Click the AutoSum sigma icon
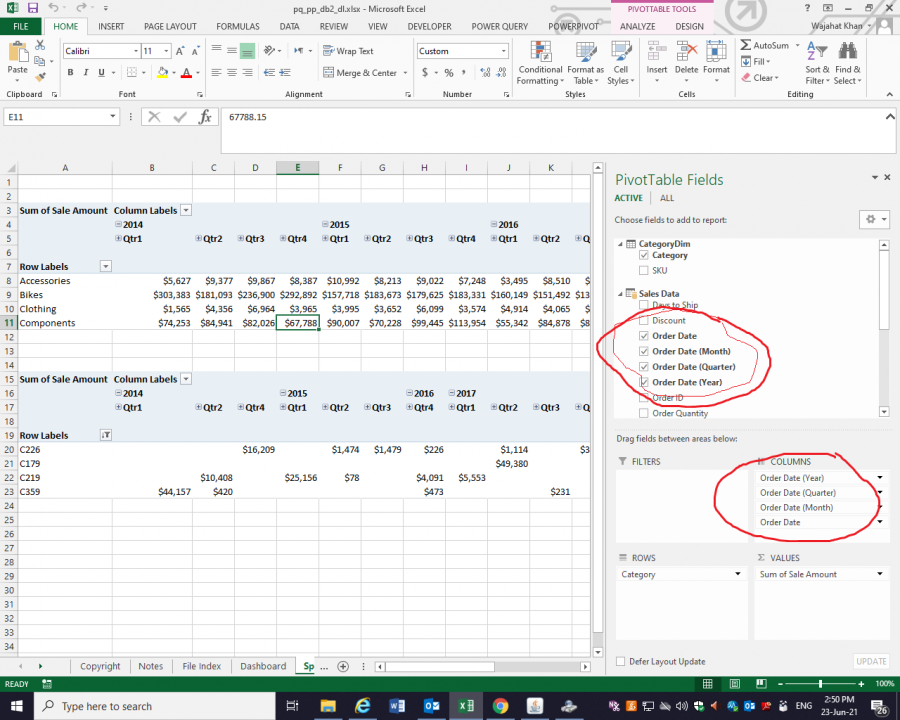 [x=746, y=45]
